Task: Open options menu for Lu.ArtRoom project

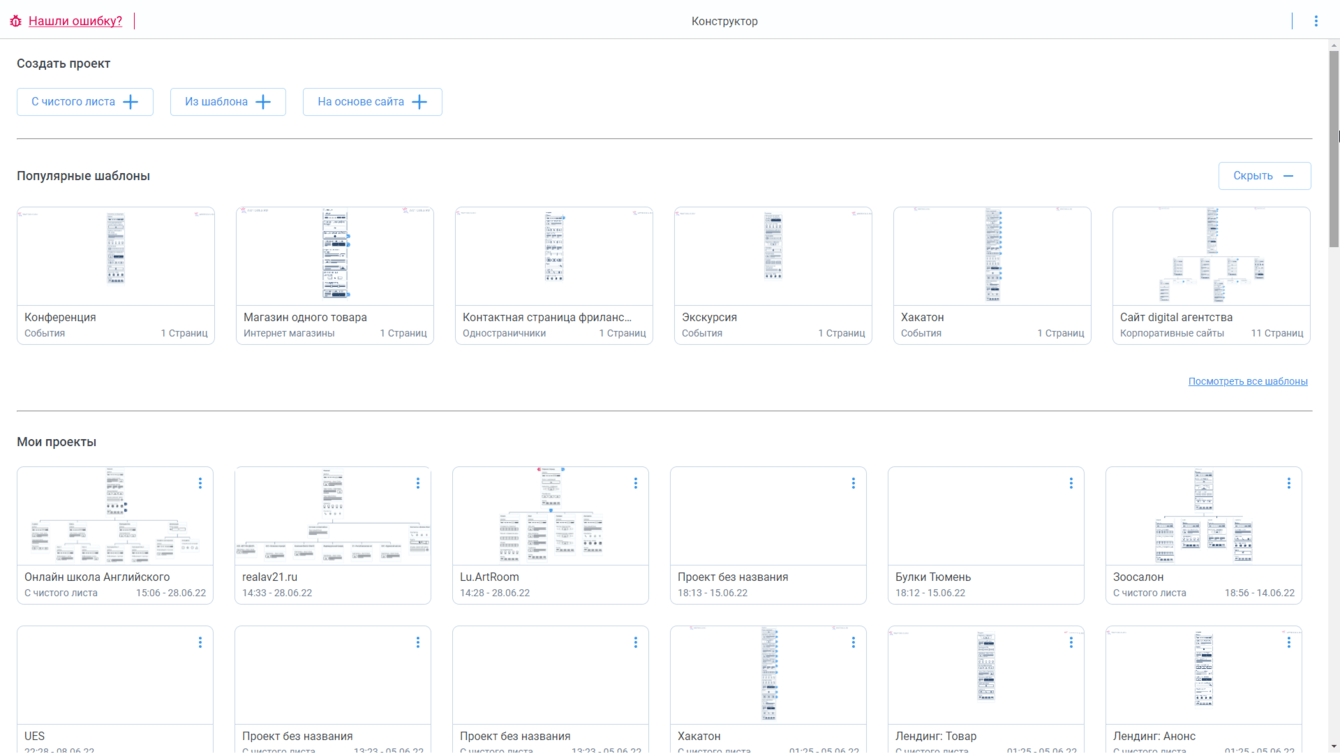Action: tap(636, 483)
